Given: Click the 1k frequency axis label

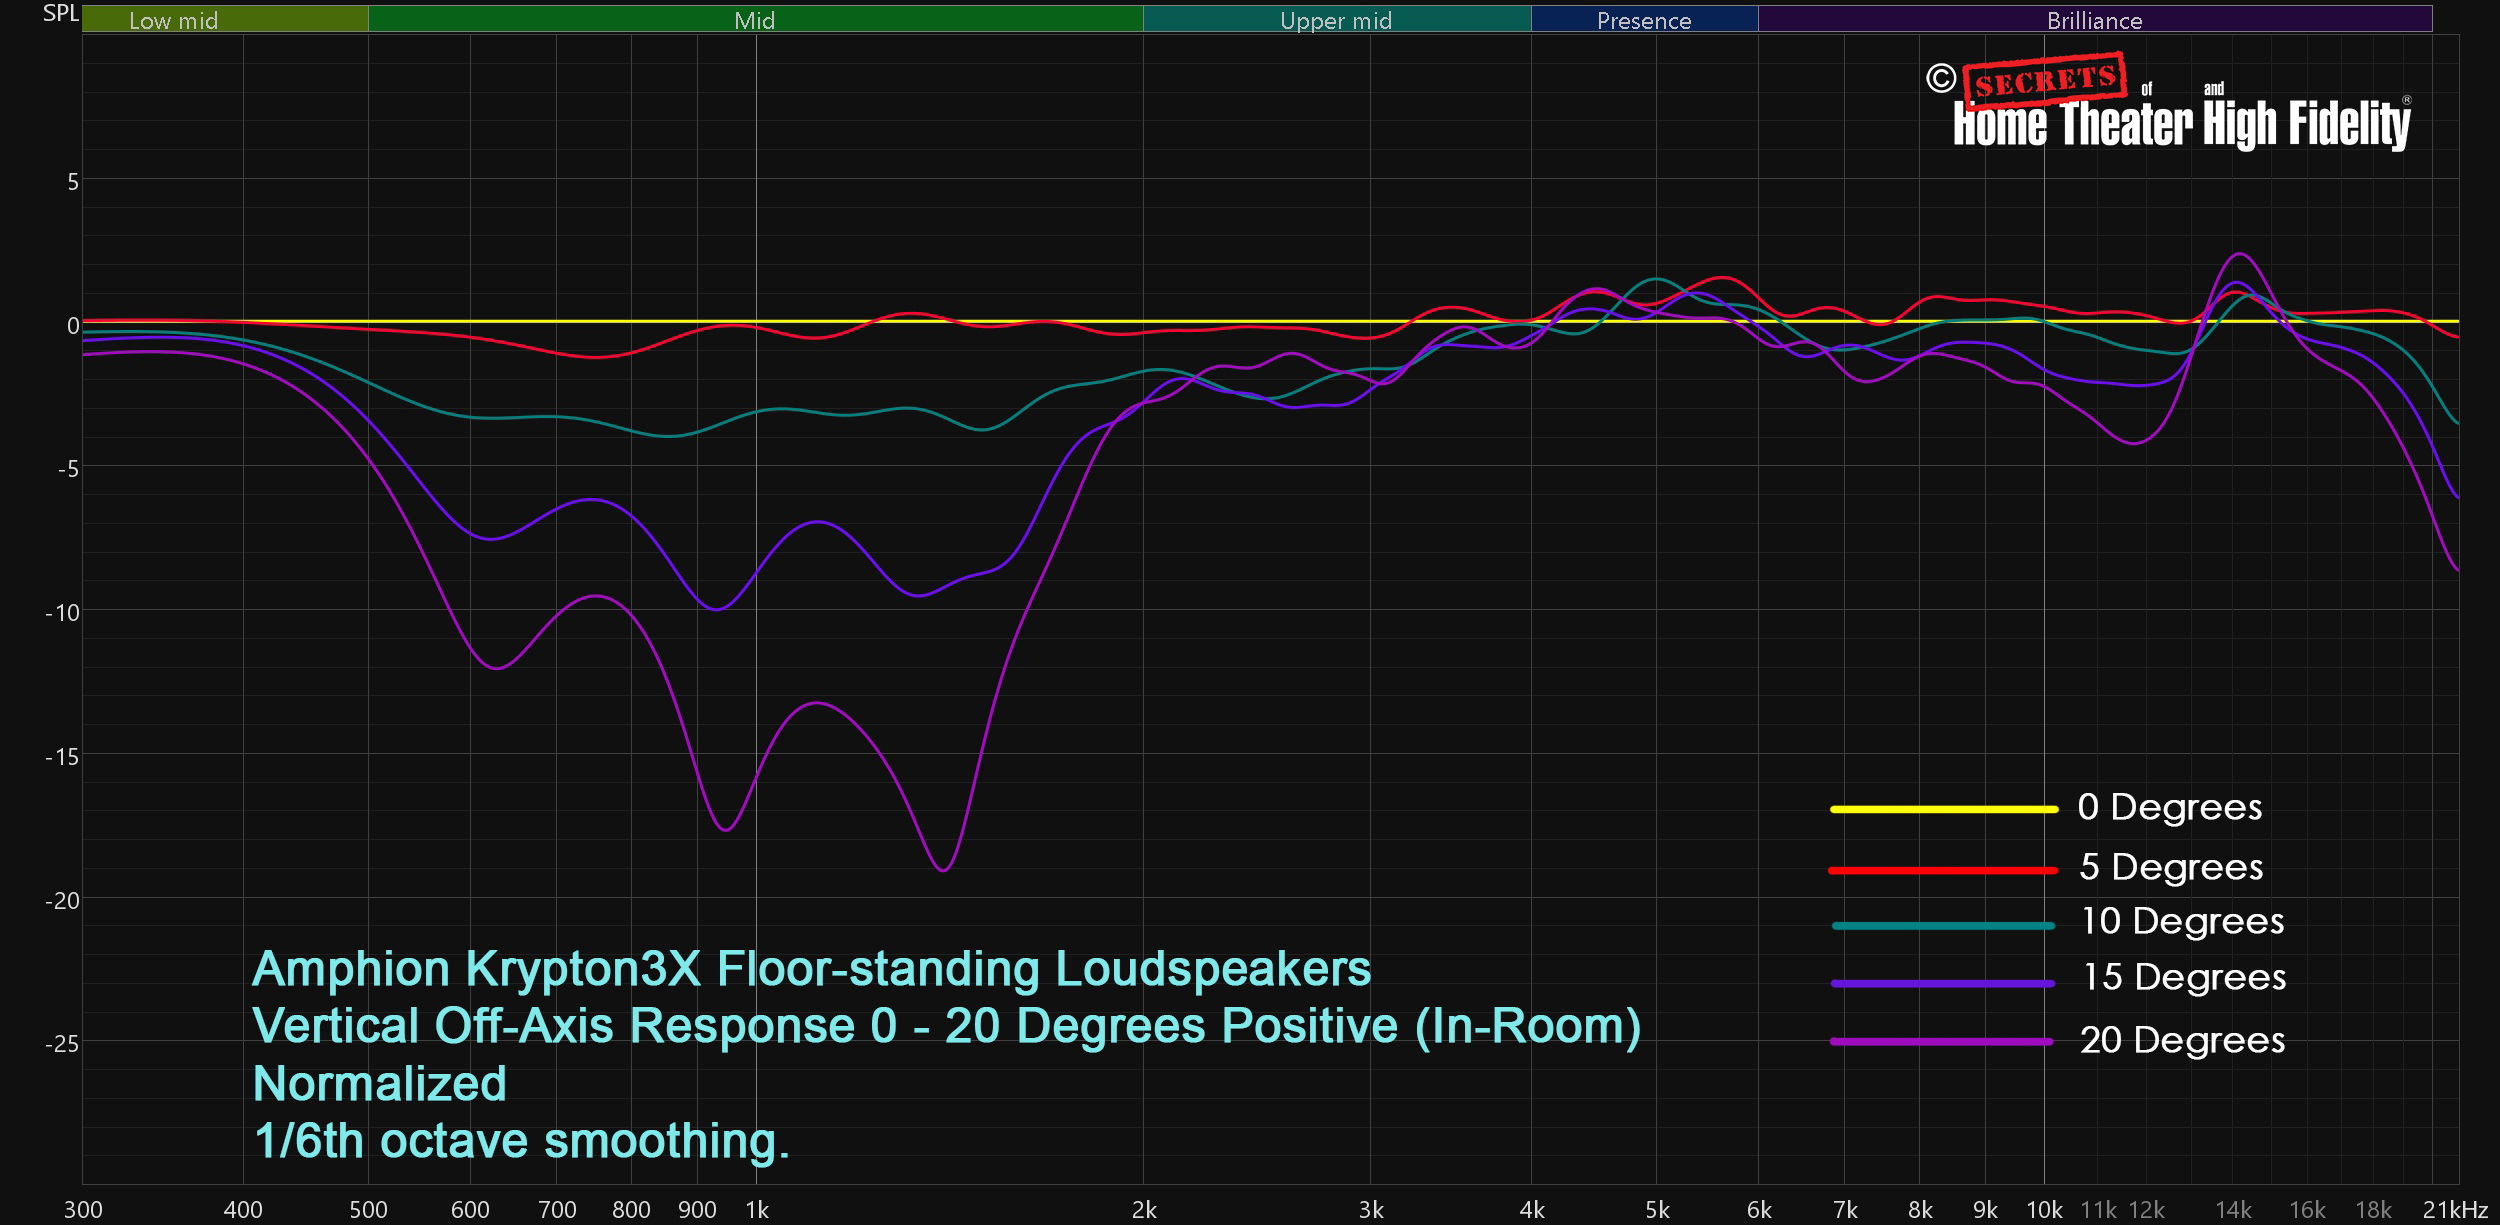Looking at the screenshot, I should click(757, 1210).
